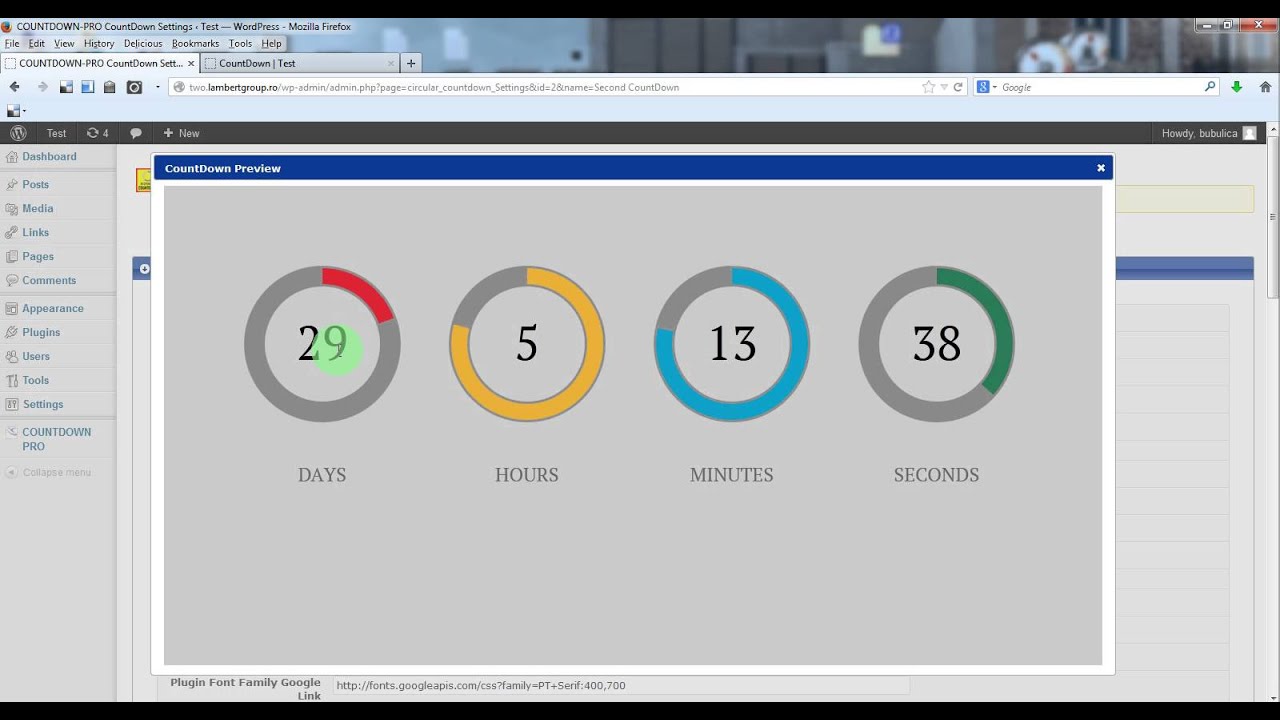Click the New item in admin bar
The height and width of the screenshot is (720, 1280).
[x=181, y=133]
